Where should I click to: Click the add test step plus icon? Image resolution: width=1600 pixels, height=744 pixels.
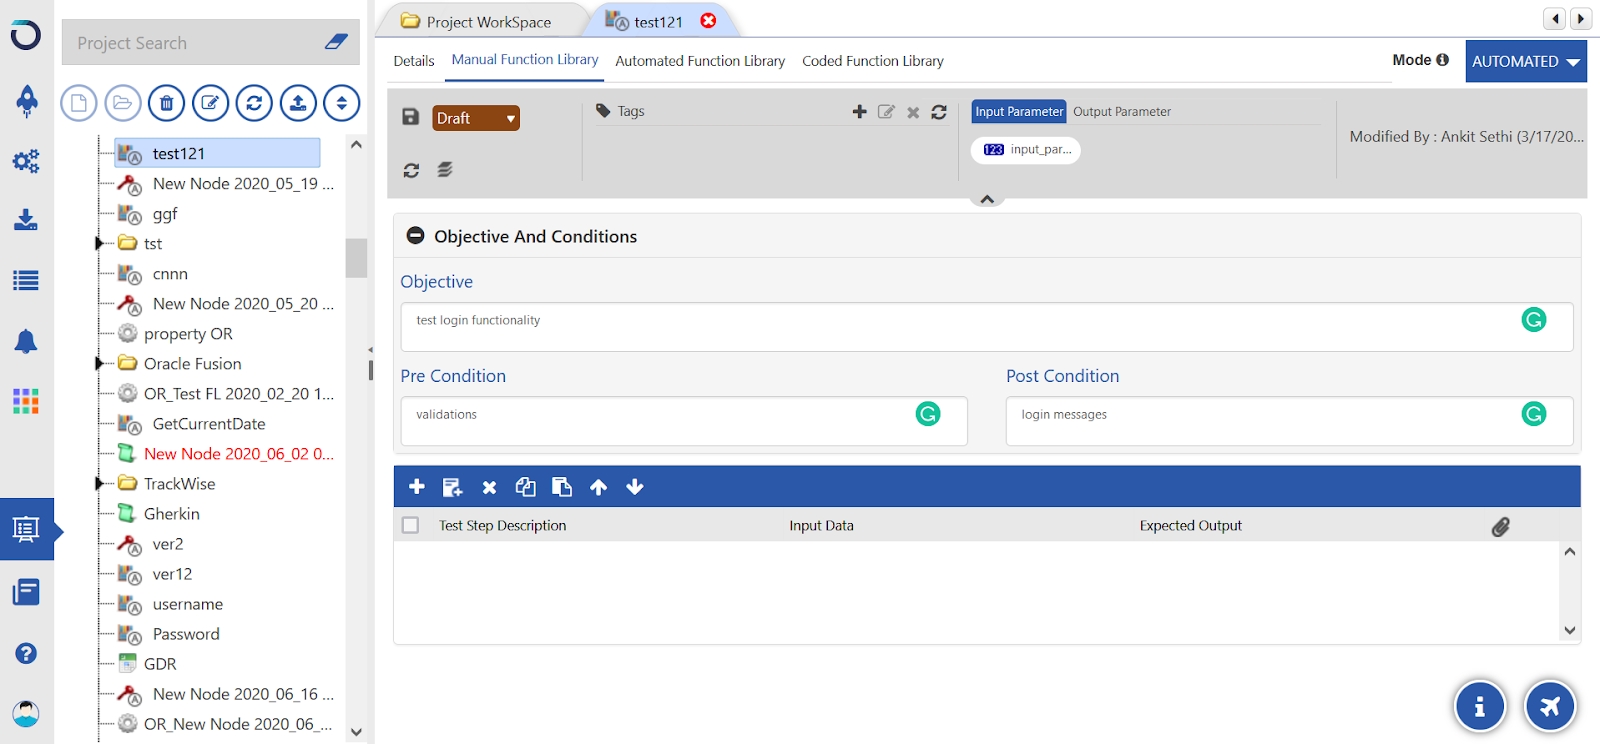pos(417,487)
